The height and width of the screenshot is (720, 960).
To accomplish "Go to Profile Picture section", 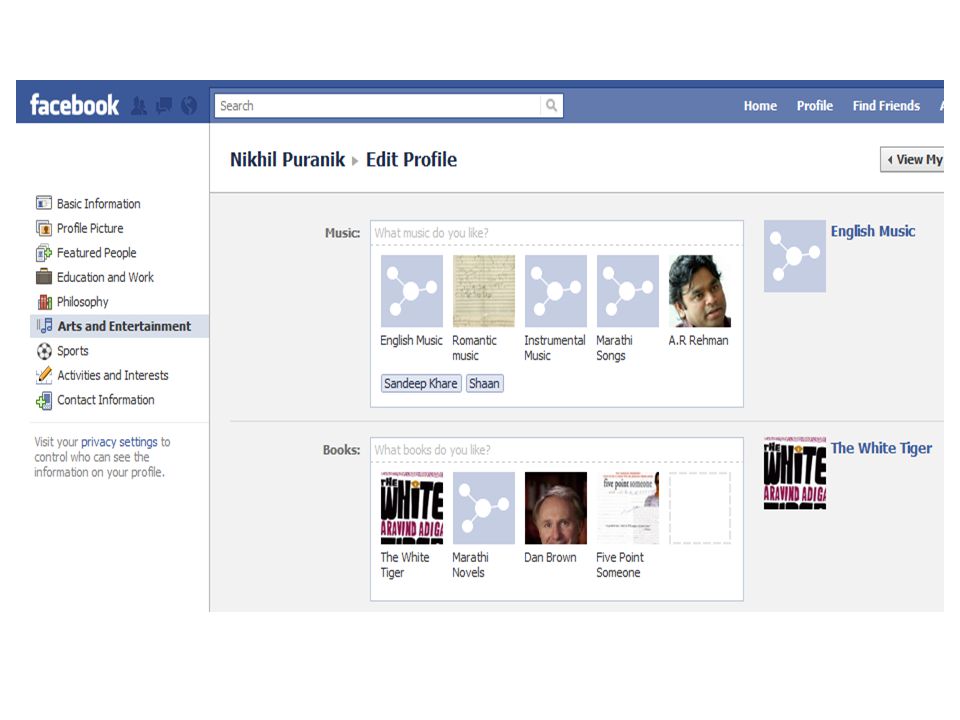I will (x=90, y=228).
